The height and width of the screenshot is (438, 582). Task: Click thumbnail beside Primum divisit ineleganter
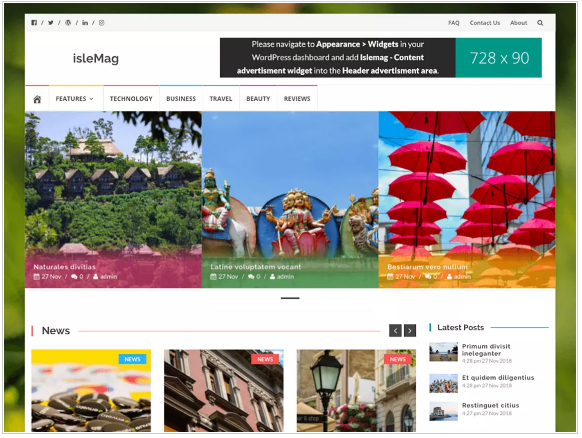coord(444,352)
